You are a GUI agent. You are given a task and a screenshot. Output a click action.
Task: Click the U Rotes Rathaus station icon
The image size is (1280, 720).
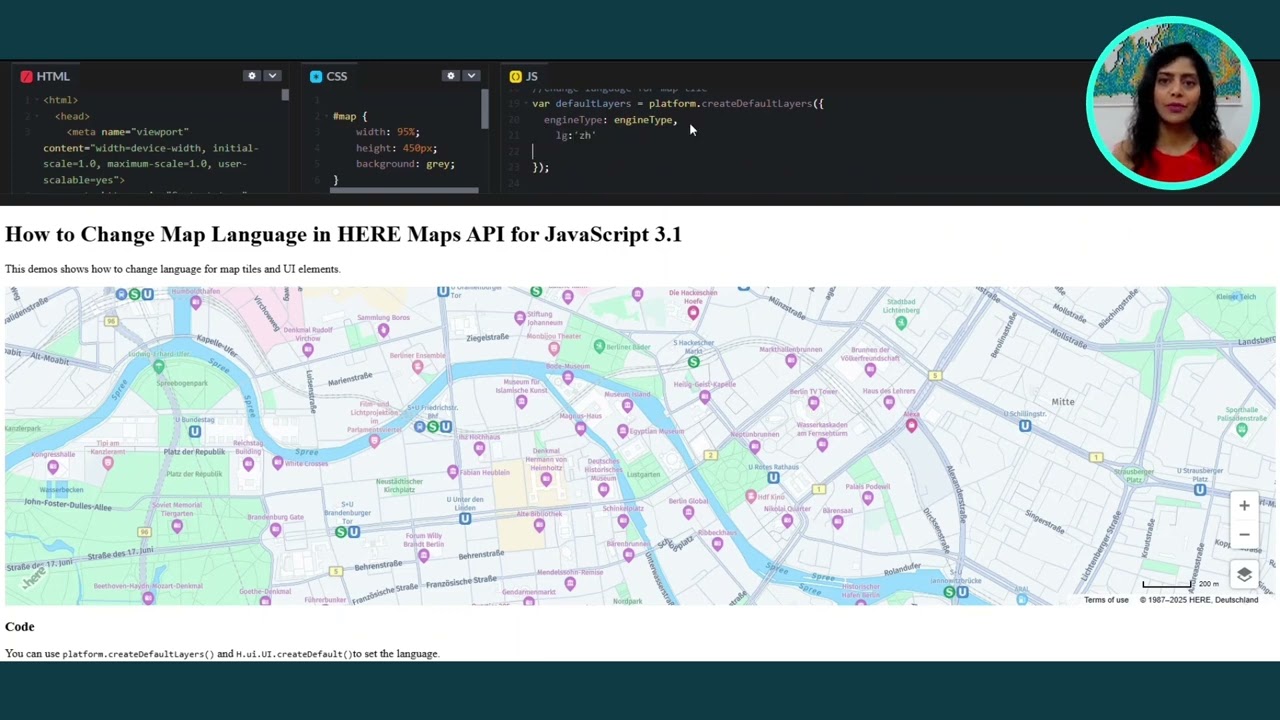[774, 478]
